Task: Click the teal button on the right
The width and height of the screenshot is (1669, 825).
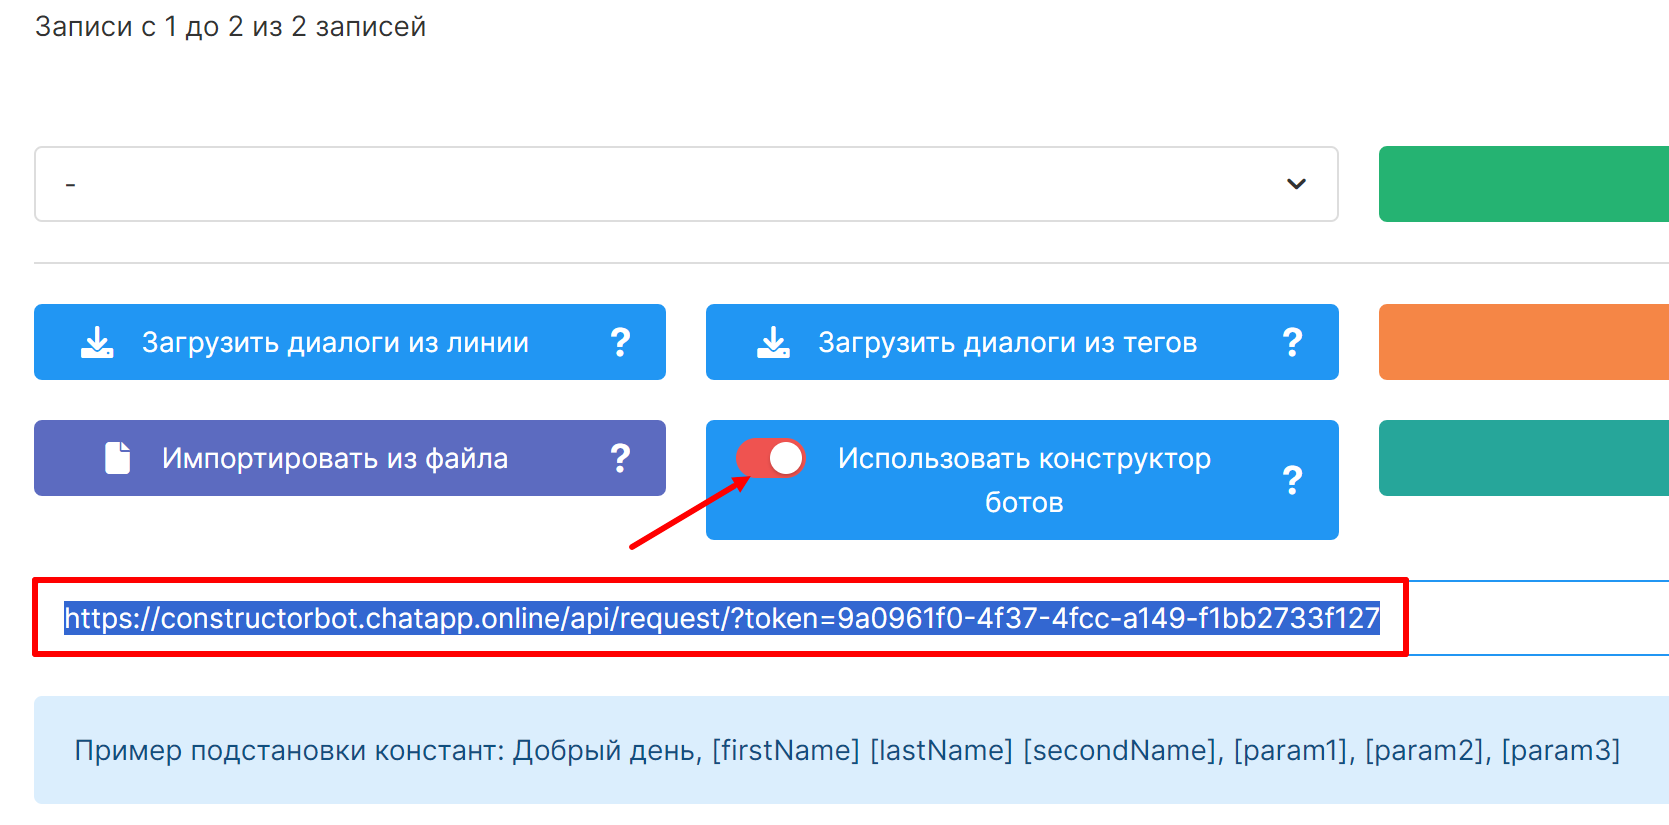Action: 1523,458
